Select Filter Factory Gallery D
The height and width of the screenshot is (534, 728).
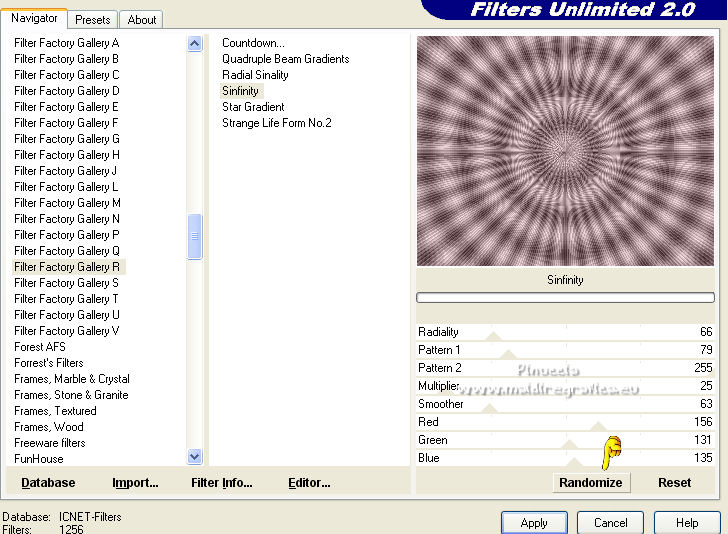(66, 91)
